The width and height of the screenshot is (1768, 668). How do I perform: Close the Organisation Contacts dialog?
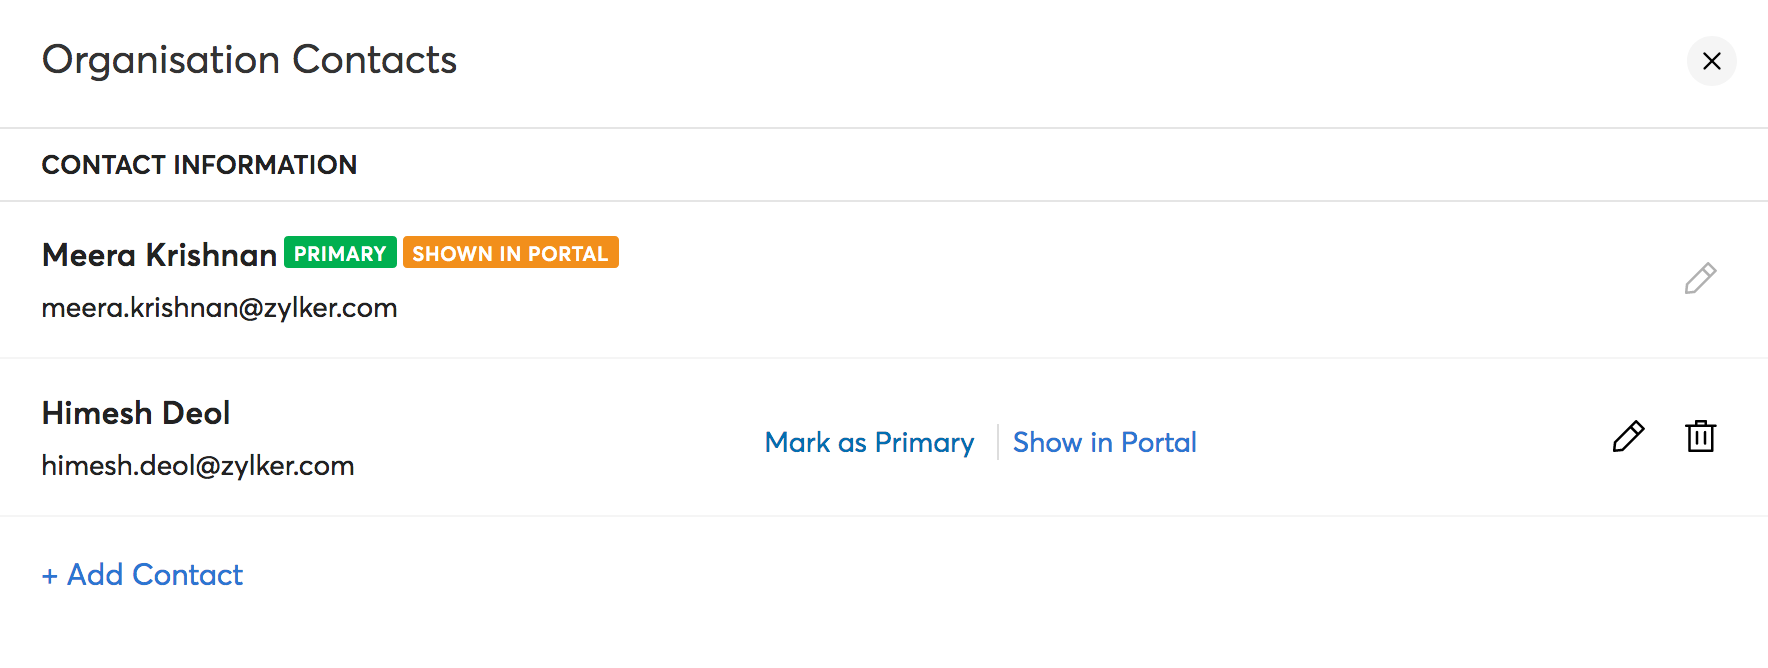coord(1711,61)
